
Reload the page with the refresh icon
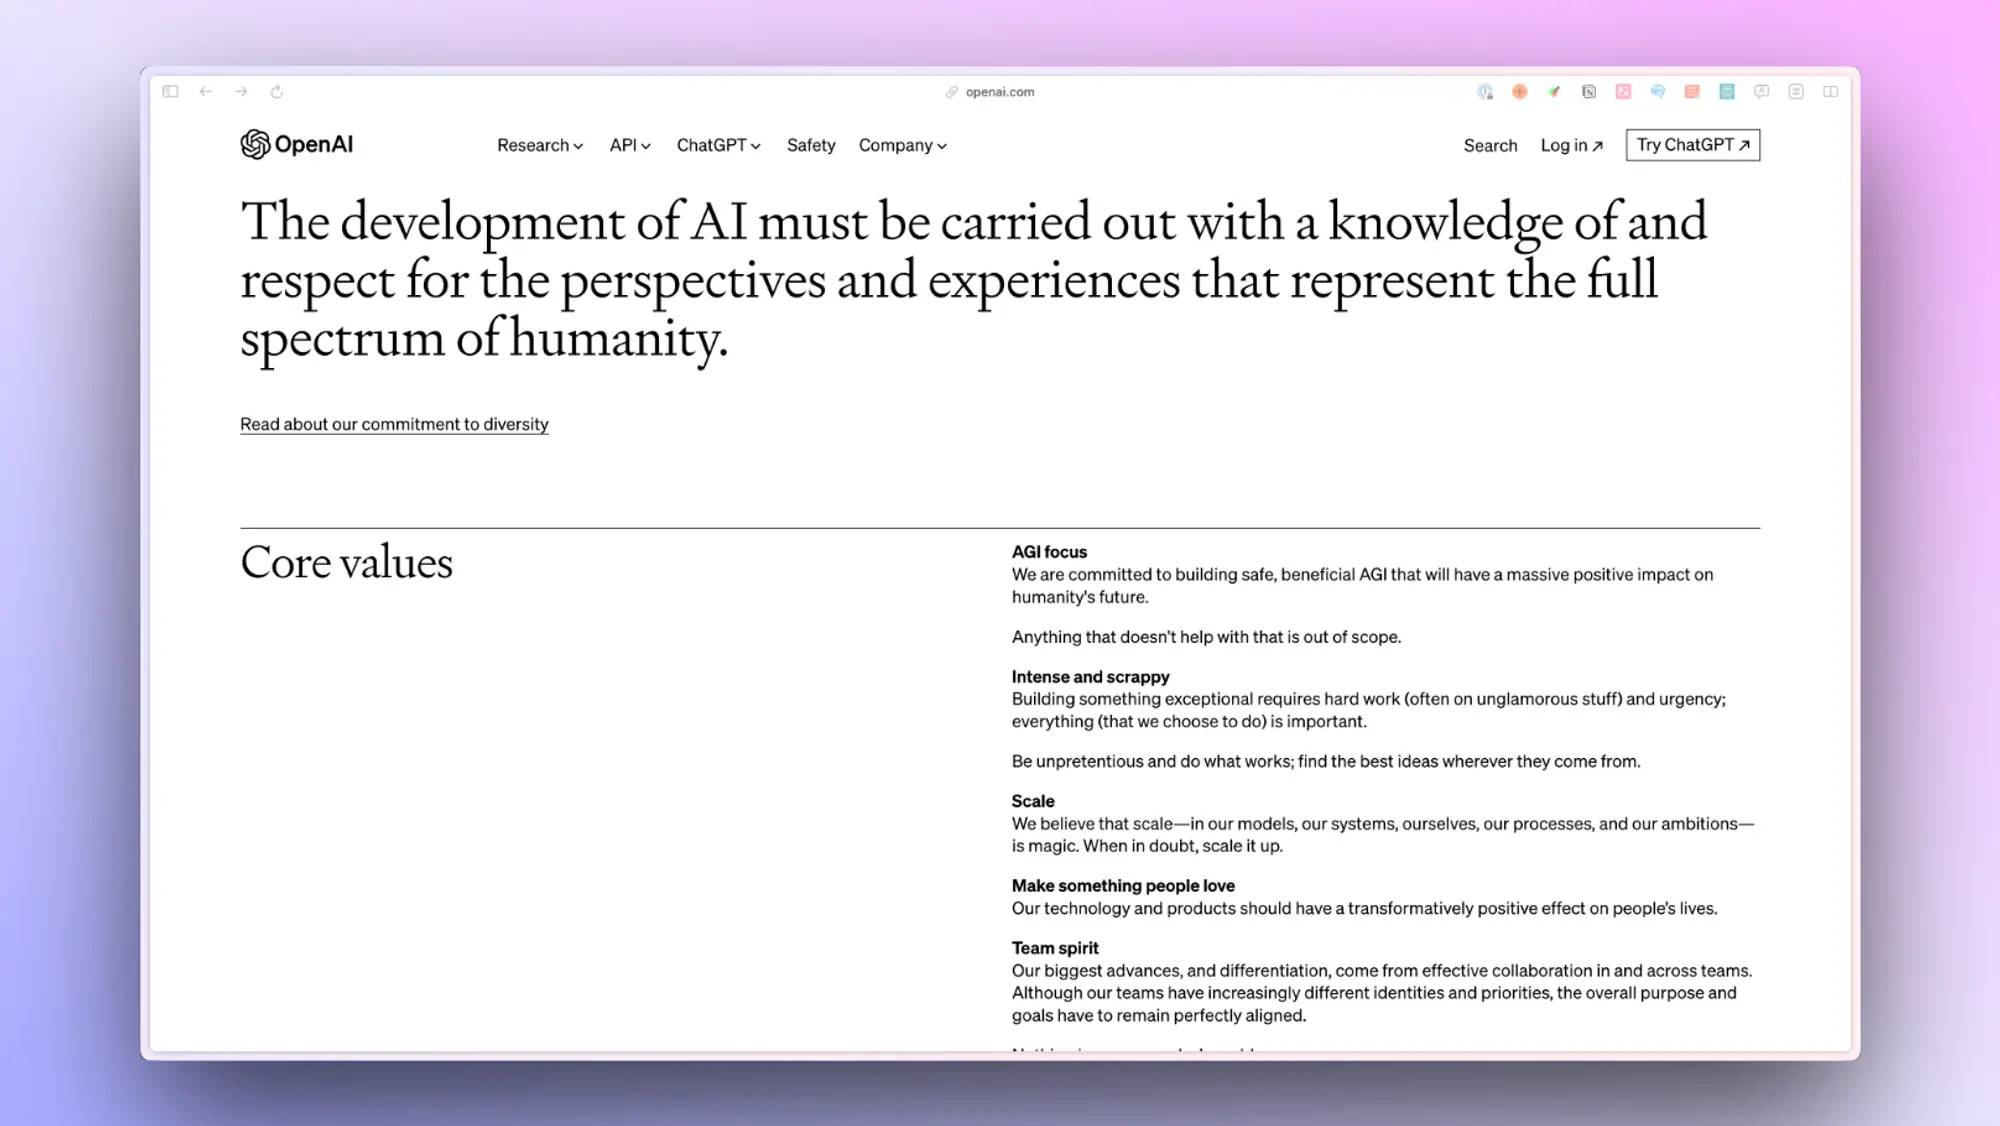click(277, 91)
